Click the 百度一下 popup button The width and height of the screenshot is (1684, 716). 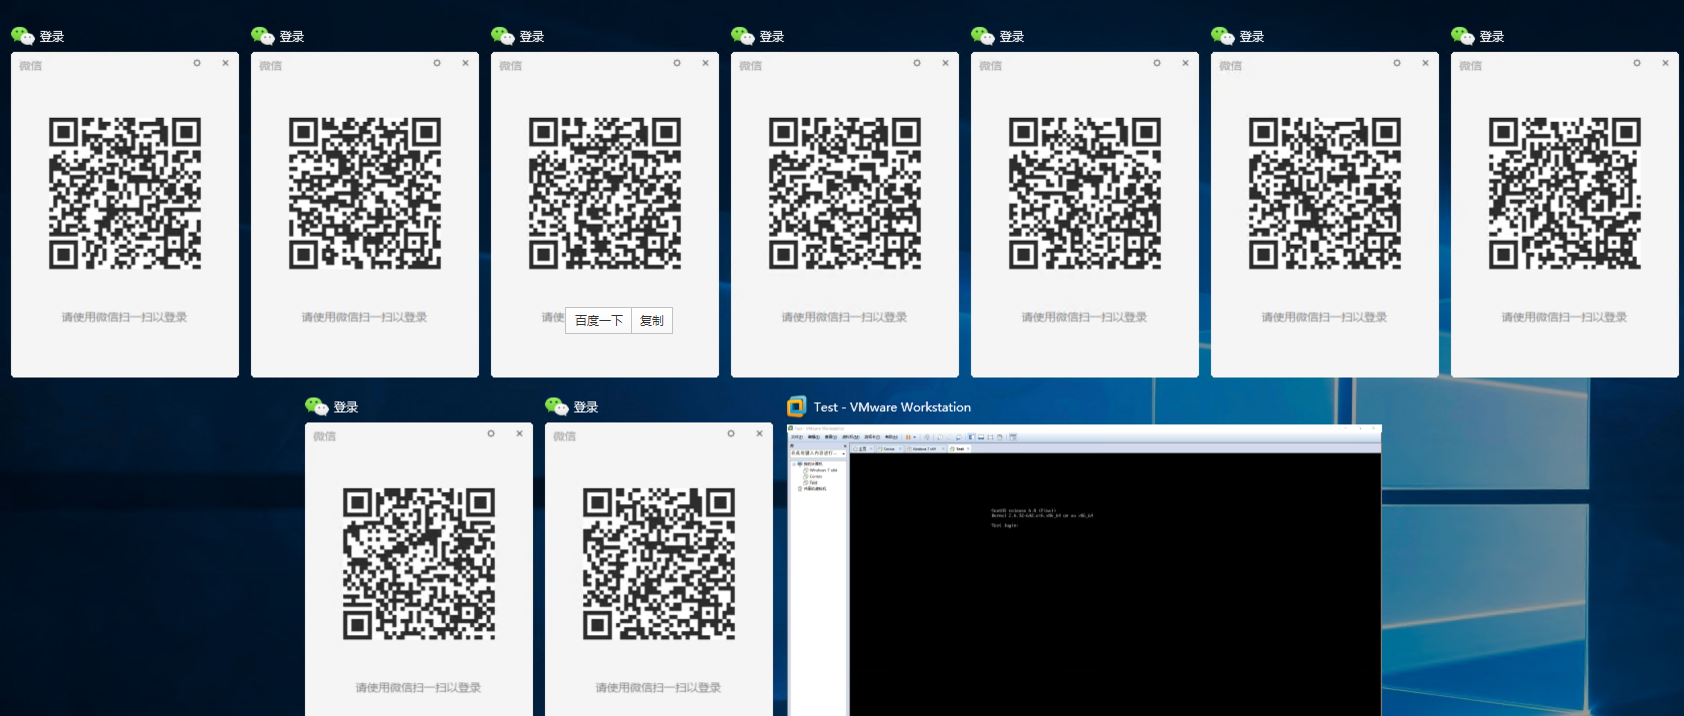click(x=599, y=320)
